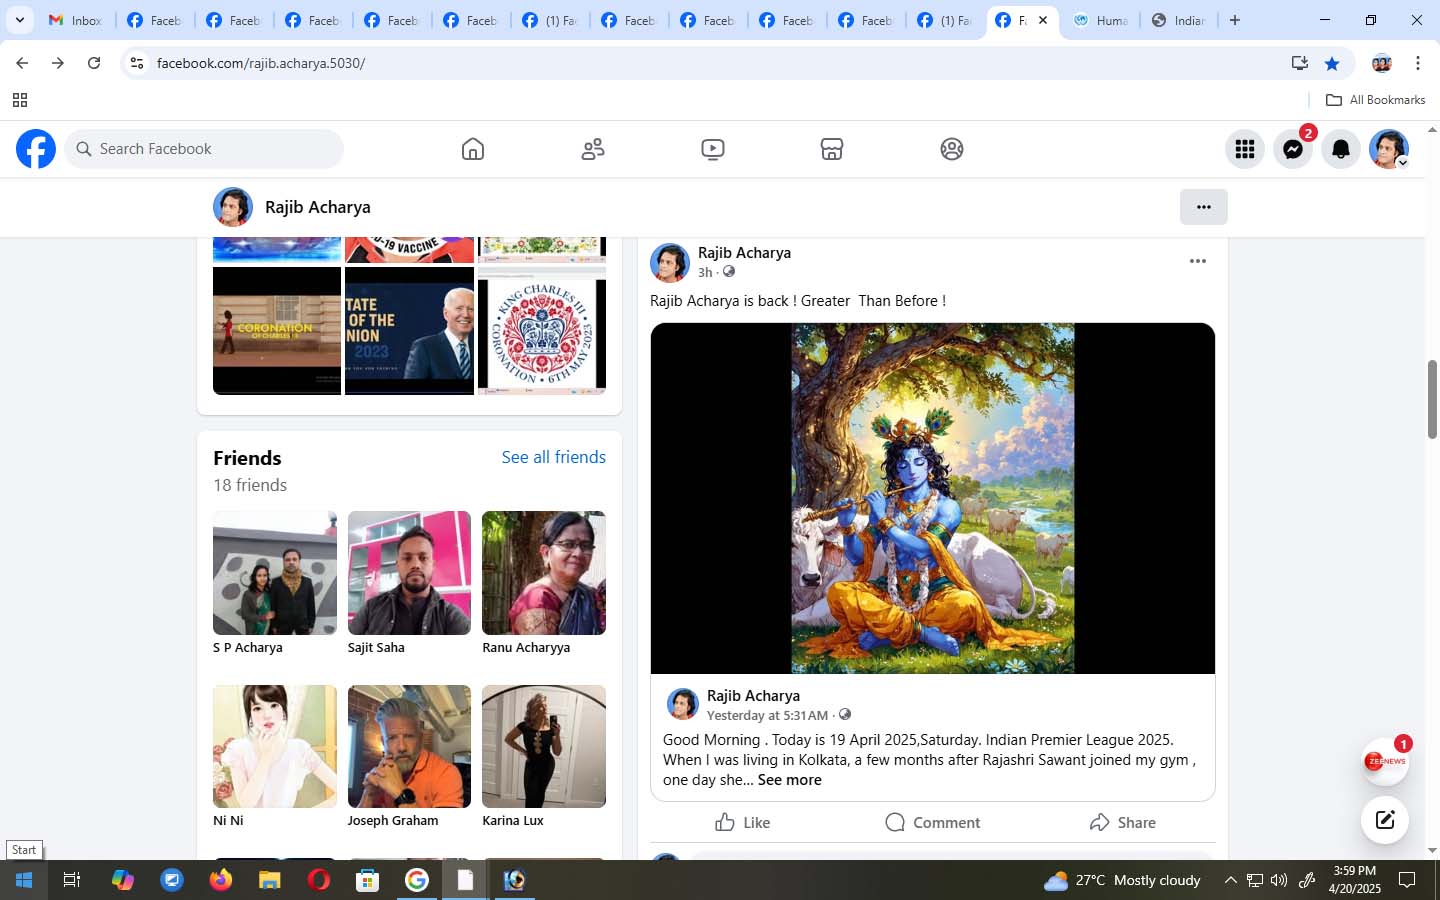Click the install app icon in address bar

pyautogui.click(x=1300, y=63)
